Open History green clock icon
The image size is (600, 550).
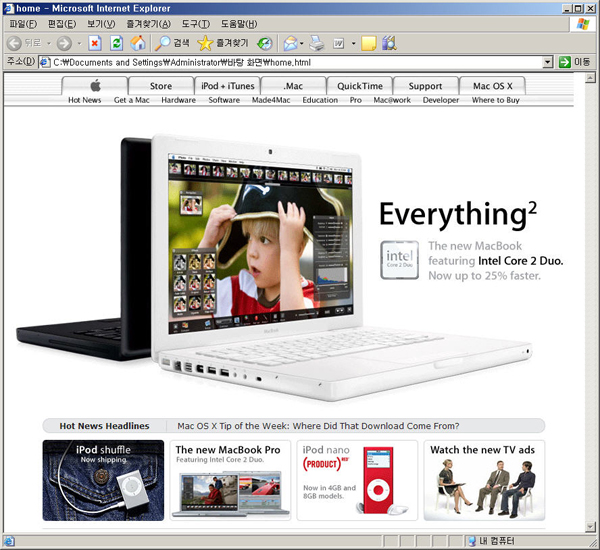click(265, 44)
